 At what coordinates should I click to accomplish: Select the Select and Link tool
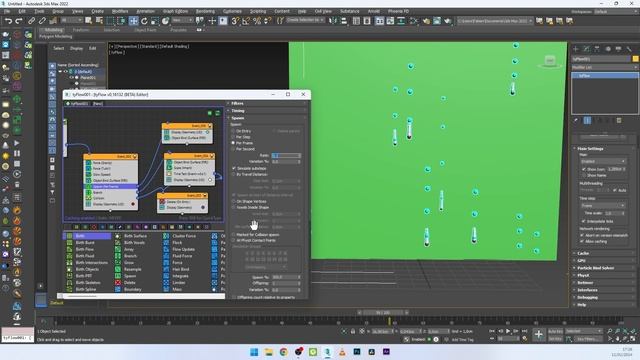click(31, 20)
